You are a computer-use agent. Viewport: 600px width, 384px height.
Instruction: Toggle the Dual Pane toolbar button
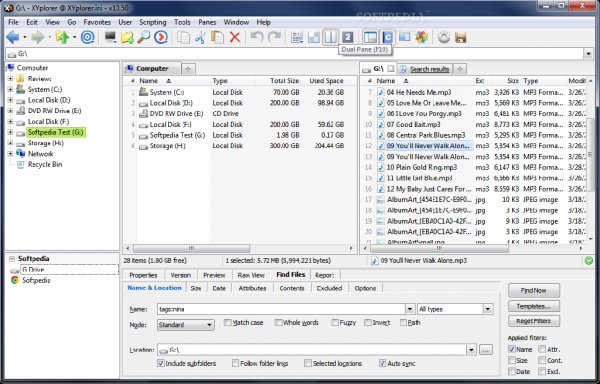point(330,37)
